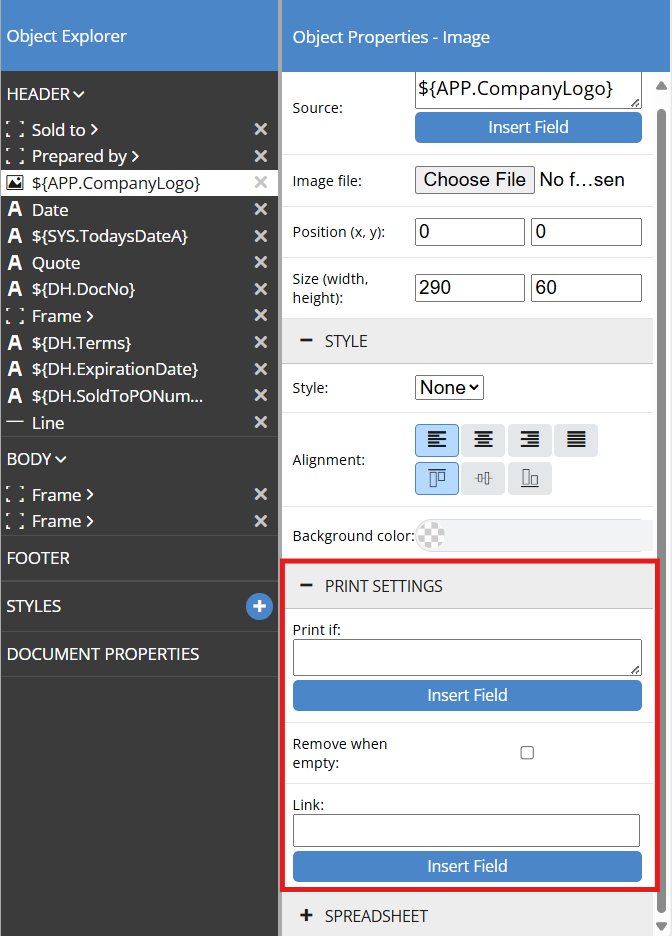
Task: Open the DOCUMENT PROPERTIES section
Action: click(x=103, y=654)
